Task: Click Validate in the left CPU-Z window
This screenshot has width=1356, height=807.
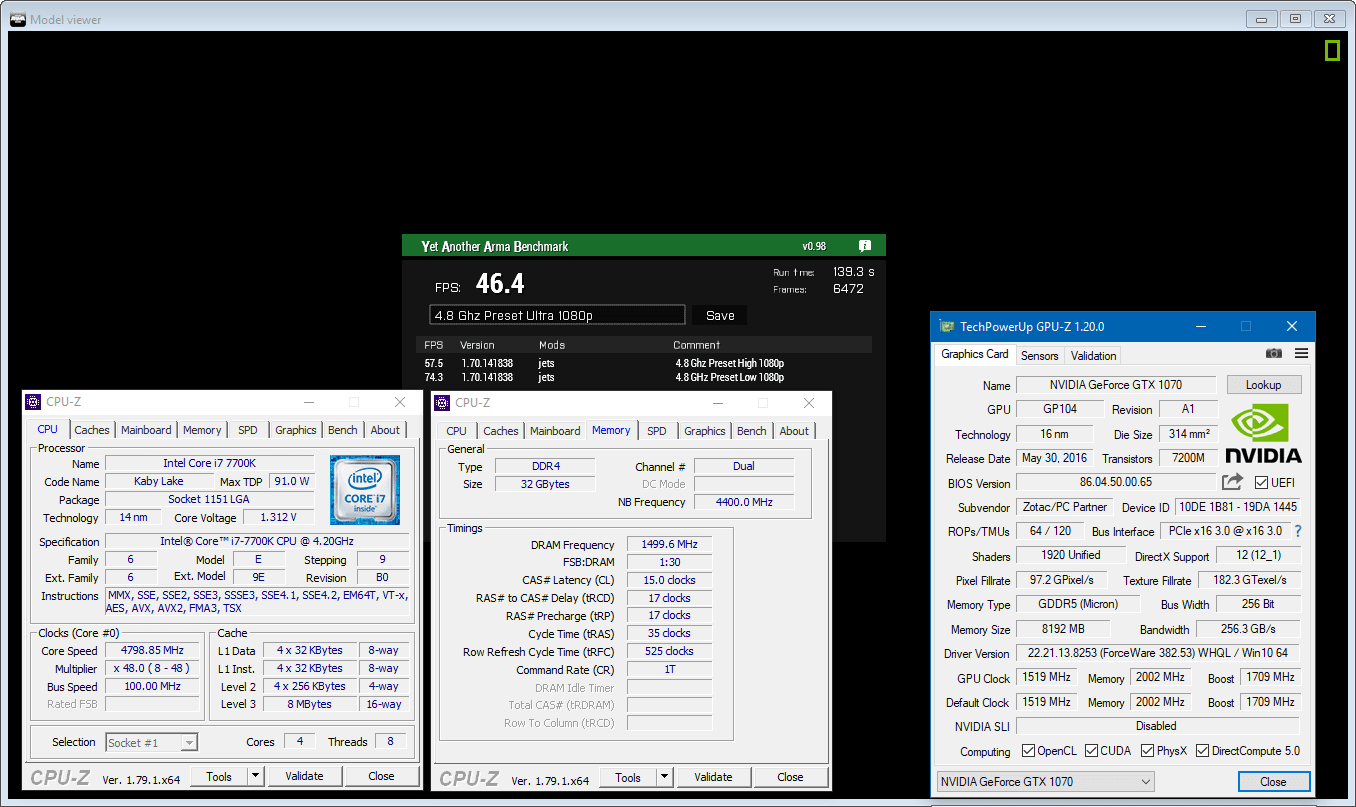Action: 304,776
